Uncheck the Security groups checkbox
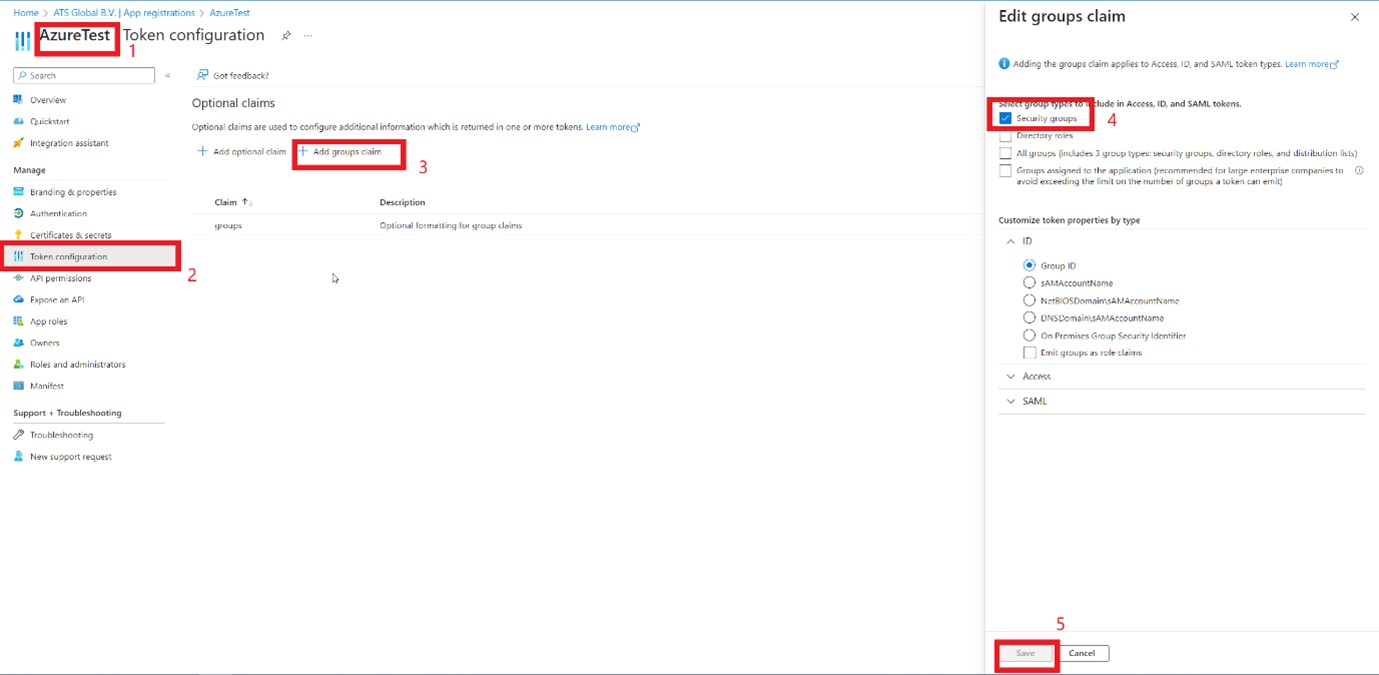 (1005, 118)
